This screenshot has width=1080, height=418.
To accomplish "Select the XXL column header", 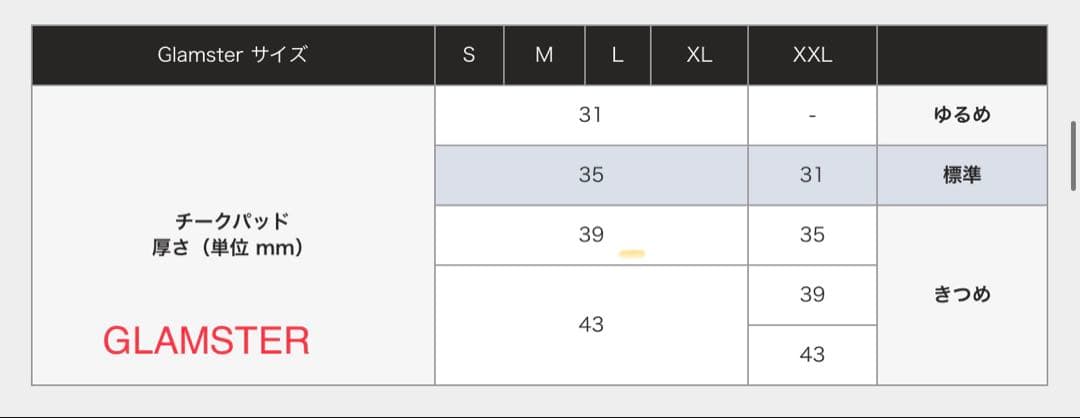I will (812, 56).
